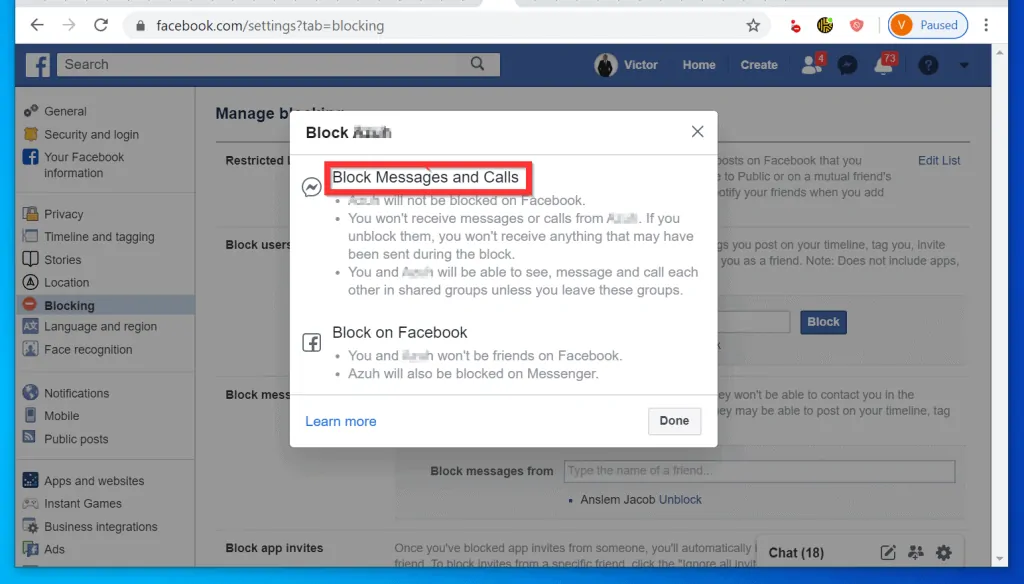Click the Facebook logo to go home

point(37,64)
